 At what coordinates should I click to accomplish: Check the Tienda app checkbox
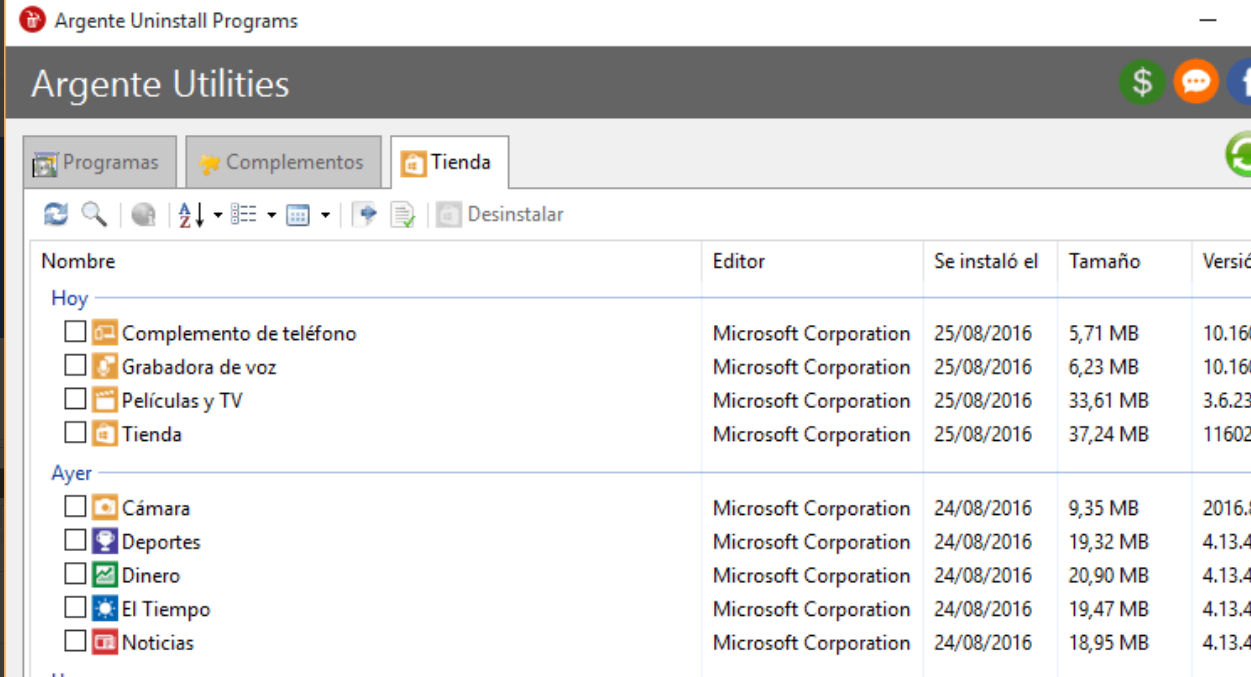[x=75, y=433]
